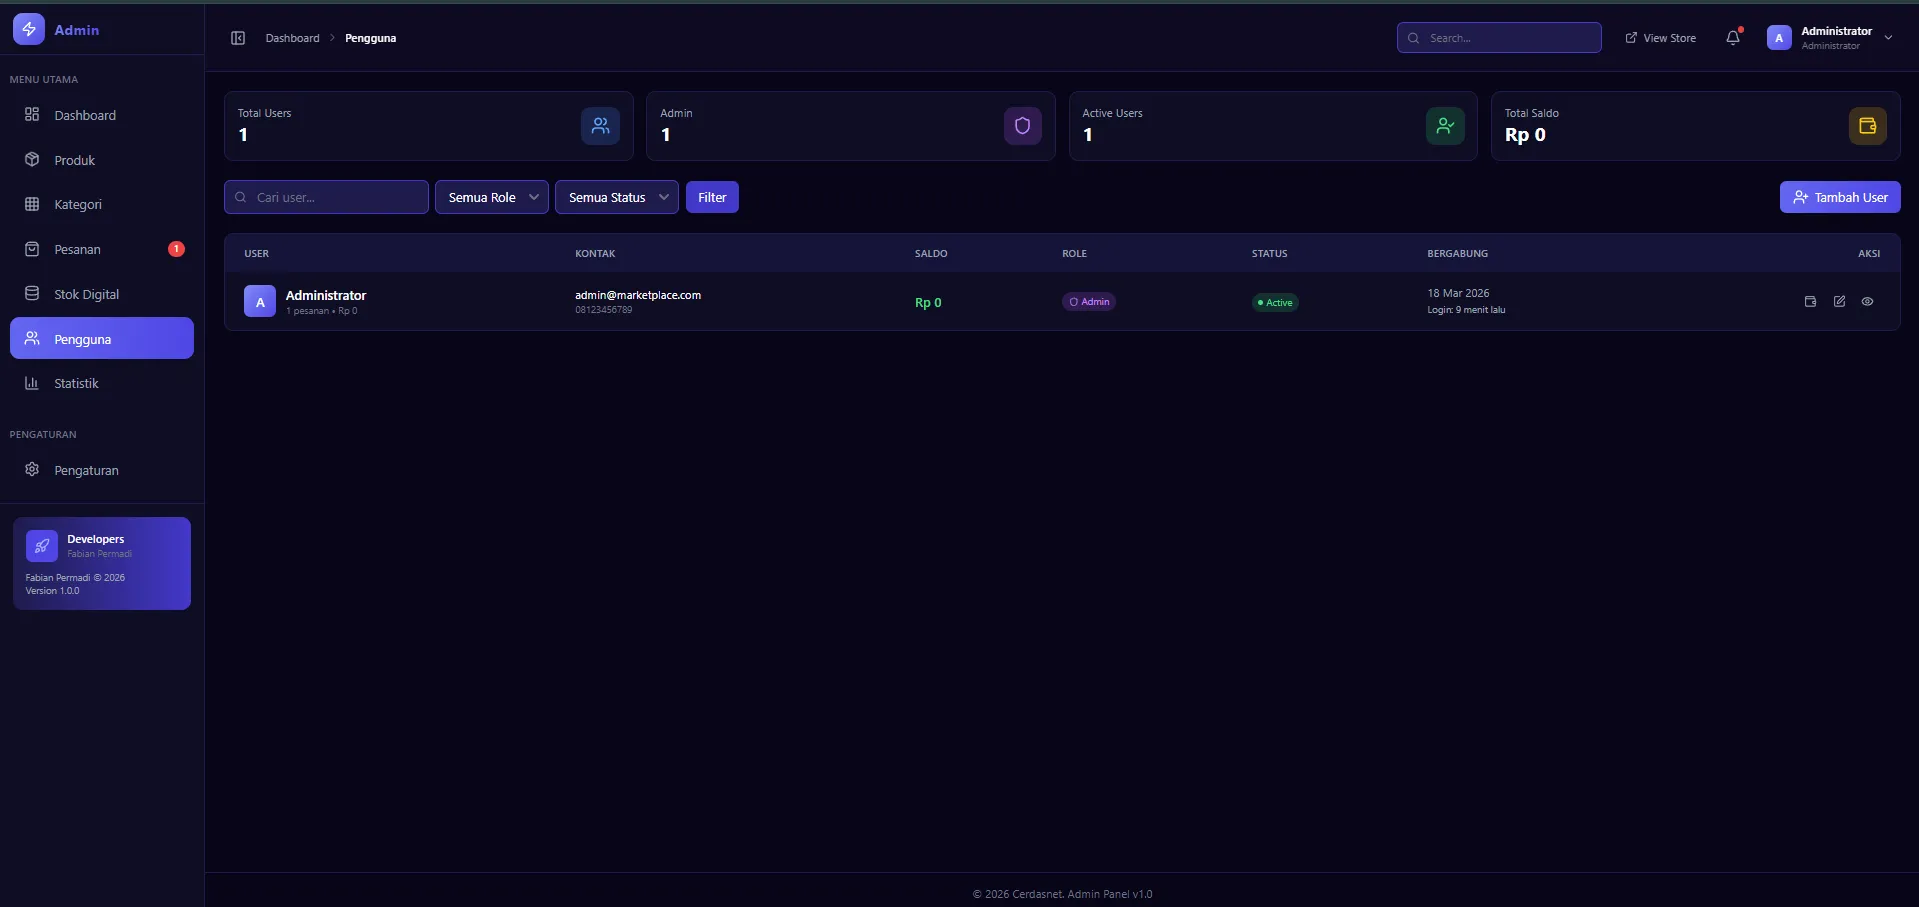Click the wallet icon in Administrator row
This screenshot has height=907, width=1919.
[x=1810, y=302]
